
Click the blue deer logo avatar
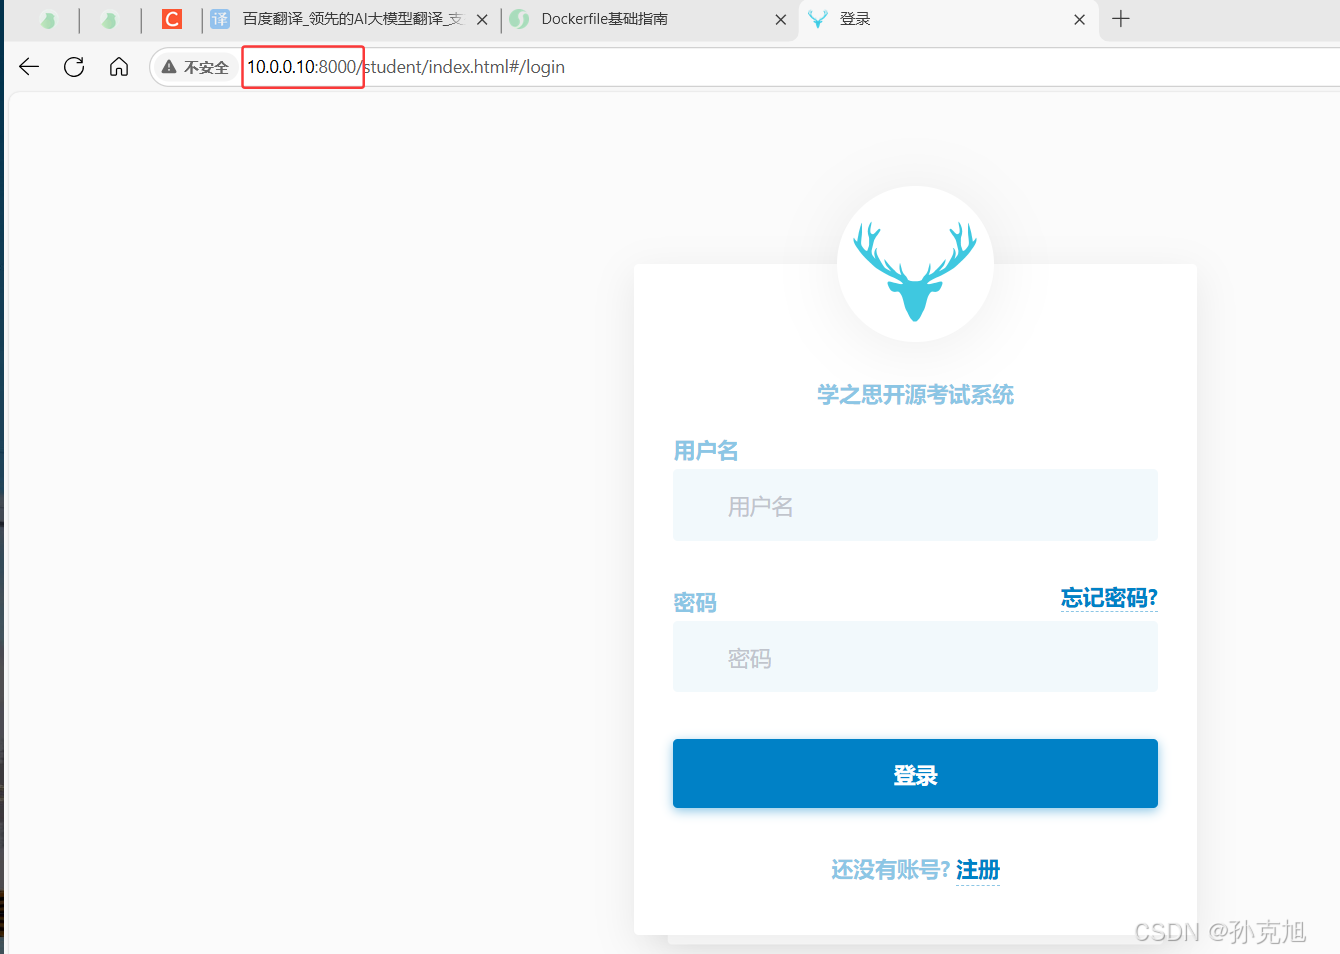[915, 265]
